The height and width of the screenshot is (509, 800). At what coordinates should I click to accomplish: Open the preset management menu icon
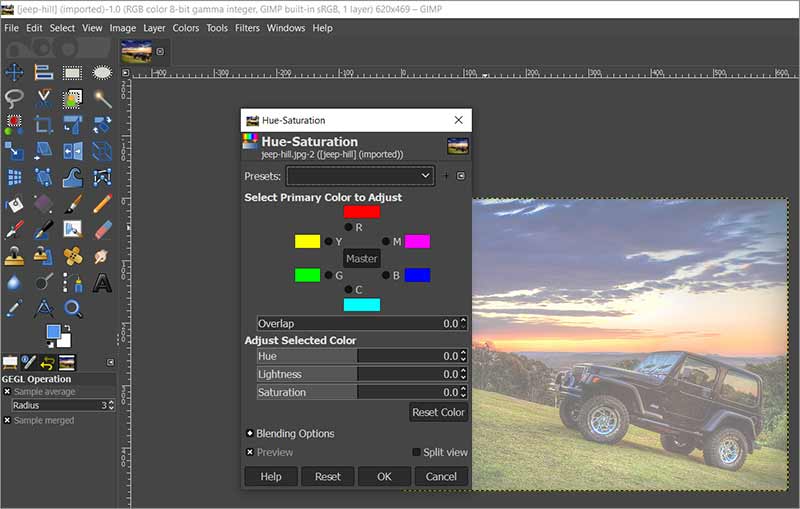pos(461,176)
